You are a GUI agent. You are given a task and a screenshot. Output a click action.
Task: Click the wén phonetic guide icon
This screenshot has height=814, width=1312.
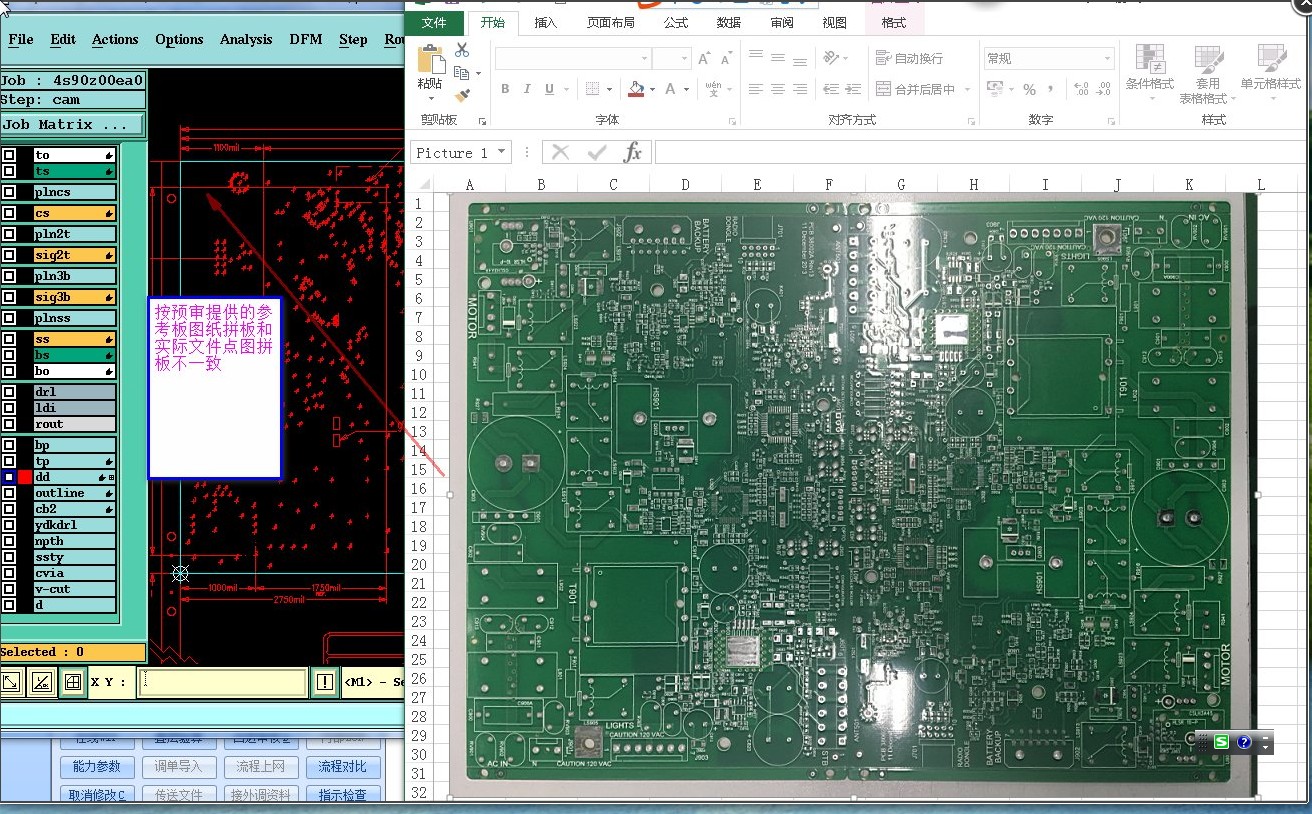point(713,89)
